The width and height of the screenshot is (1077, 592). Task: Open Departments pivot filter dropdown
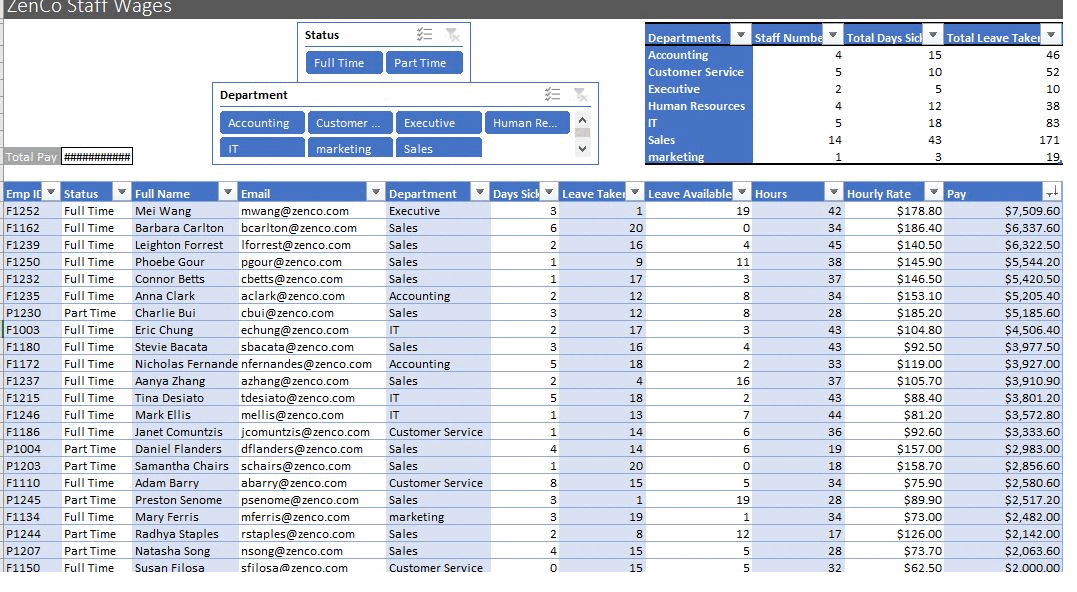click(740, 34)
